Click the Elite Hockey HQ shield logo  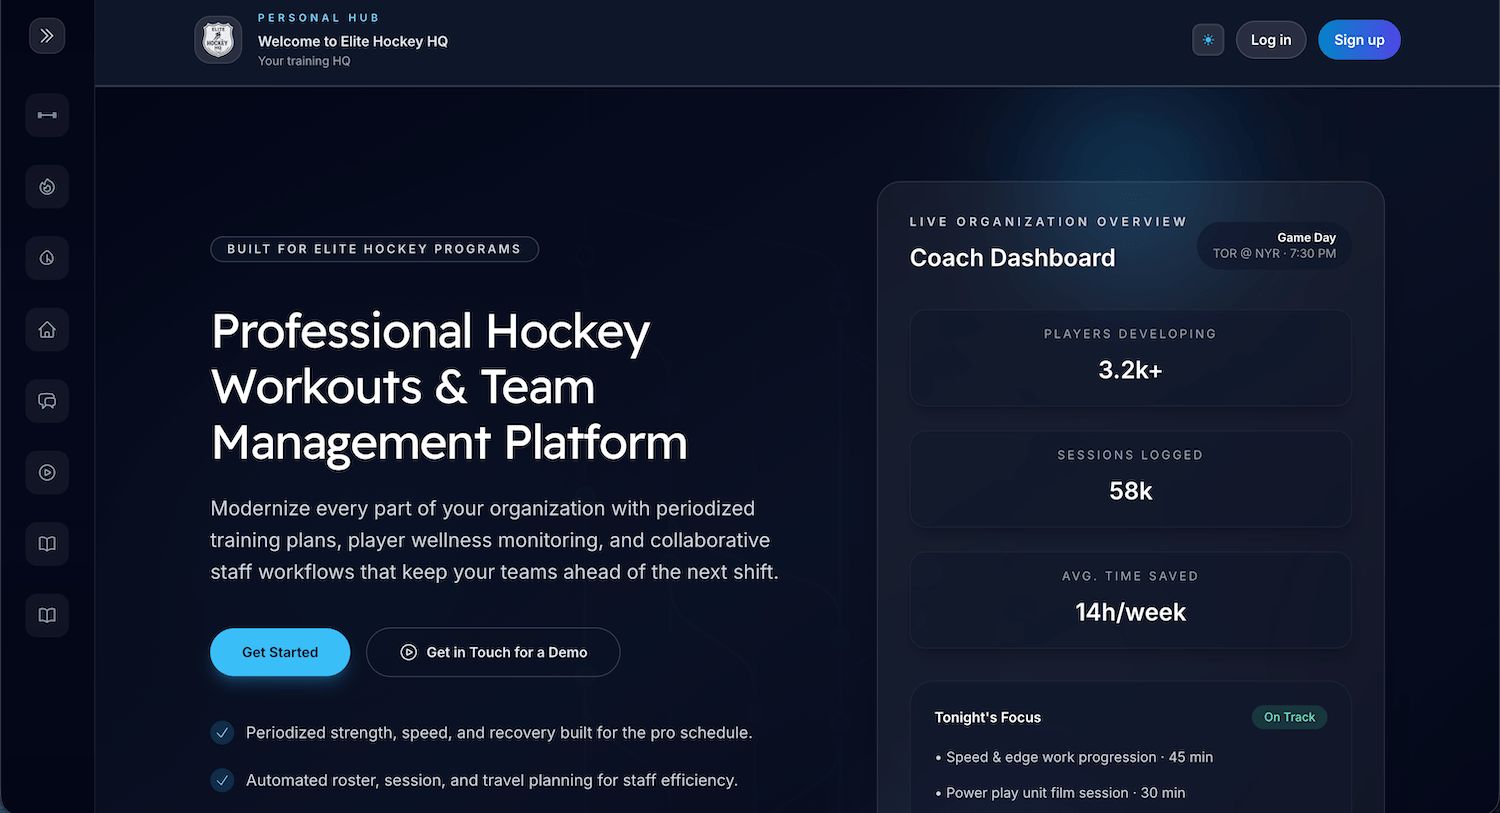coord(218,40)
